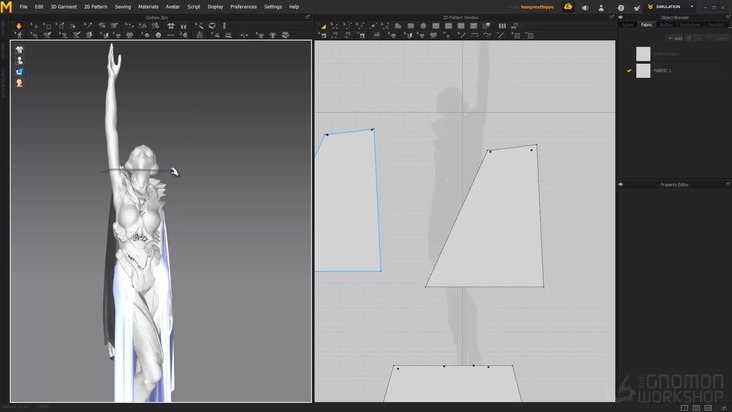
Task: Switch to the Fabric tab in Object Browser
Action: click(x=646, y=24)
